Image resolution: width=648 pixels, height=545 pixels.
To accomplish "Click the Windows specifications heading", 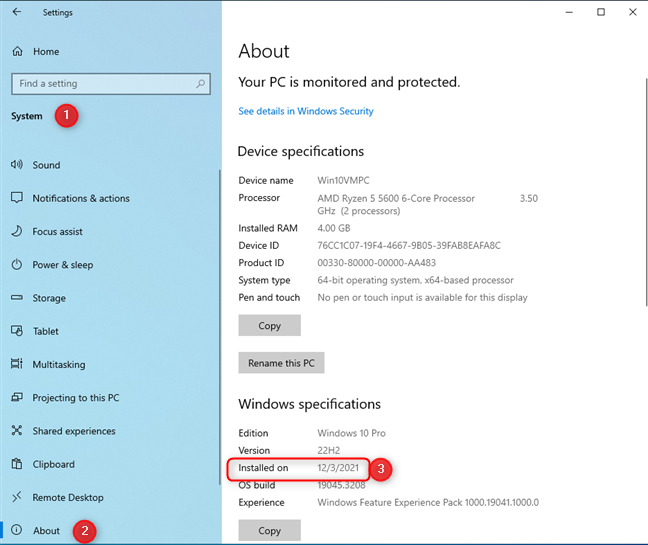I will click(310, 404).
